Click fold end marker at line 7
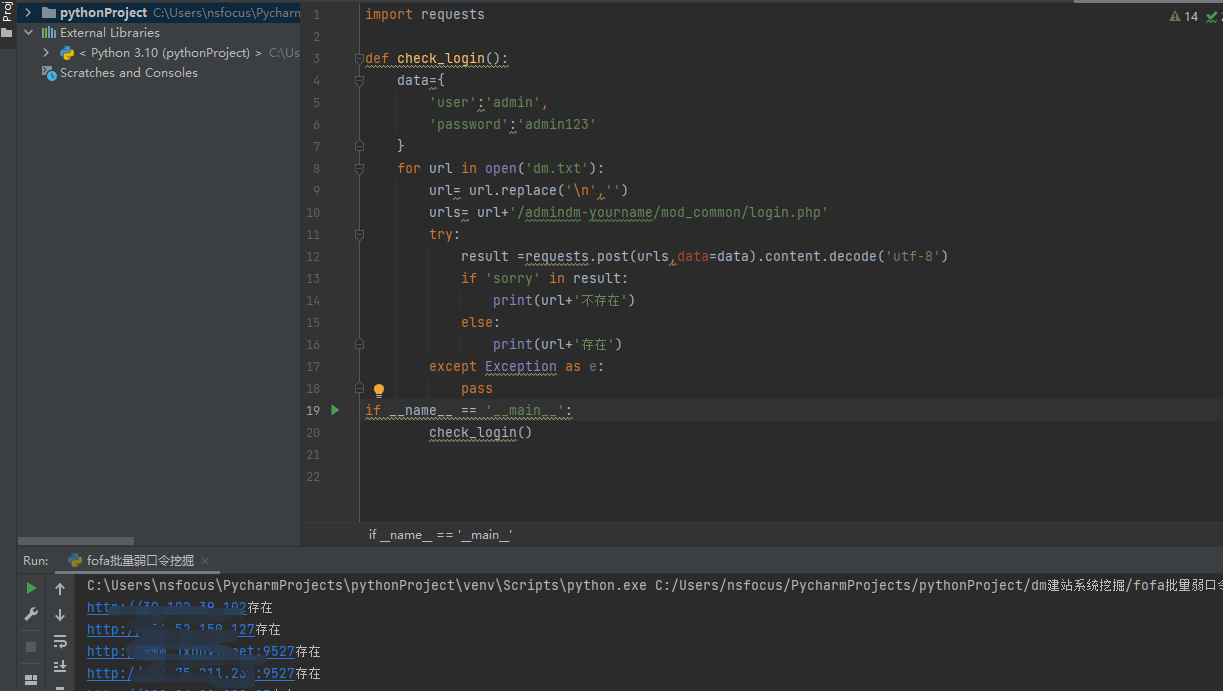1223x691 pixels. click(x=359, y=147)
